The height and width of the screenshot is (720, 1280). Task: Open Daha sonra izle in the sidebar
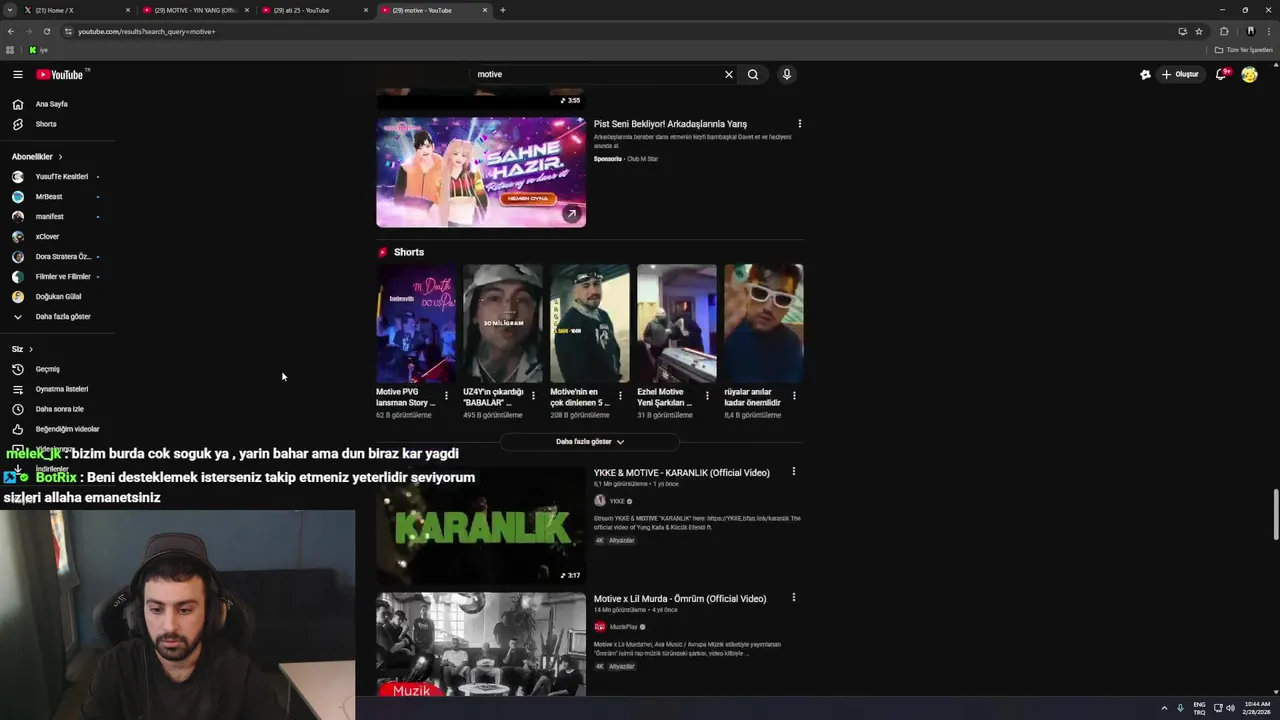pos(60,409)
